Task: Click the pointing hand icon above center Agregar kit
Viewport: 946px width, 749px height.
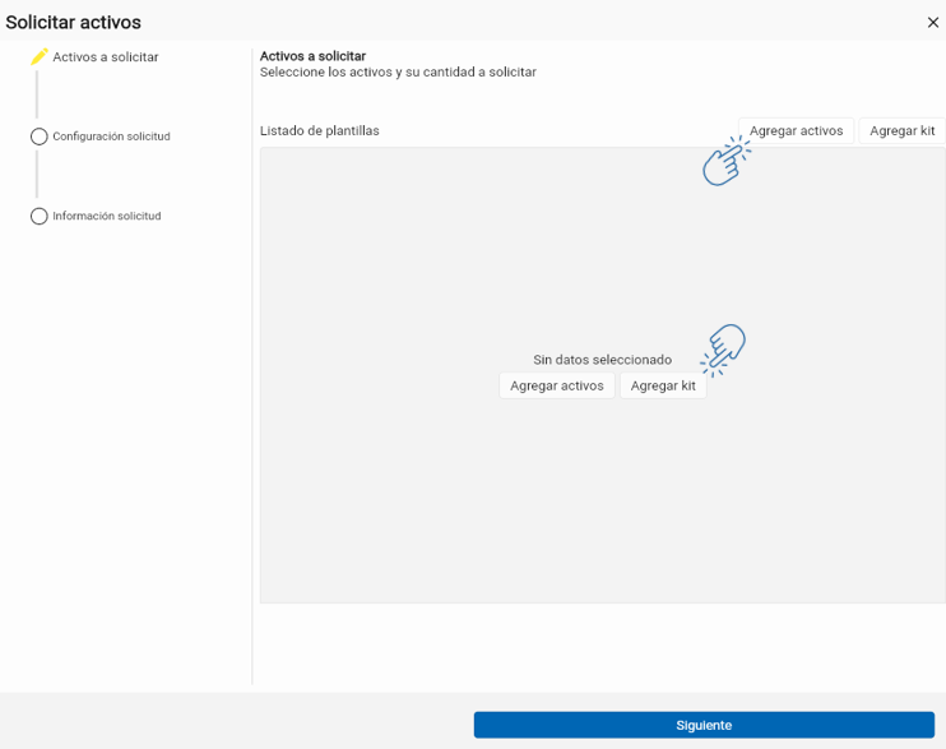Action: tap(723, 350)
